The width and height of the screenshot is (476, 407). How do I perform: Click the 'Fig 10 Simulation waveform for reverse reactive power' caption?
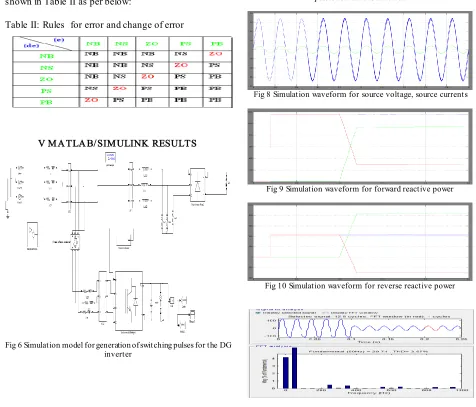(x=360, y=286)
